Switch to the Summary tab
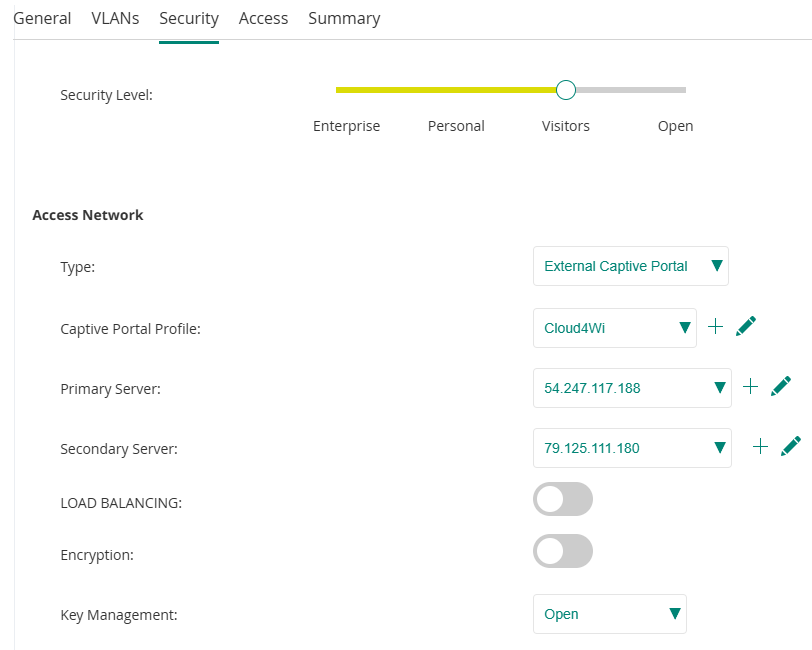Screen dimensions: 812x650 344,18
